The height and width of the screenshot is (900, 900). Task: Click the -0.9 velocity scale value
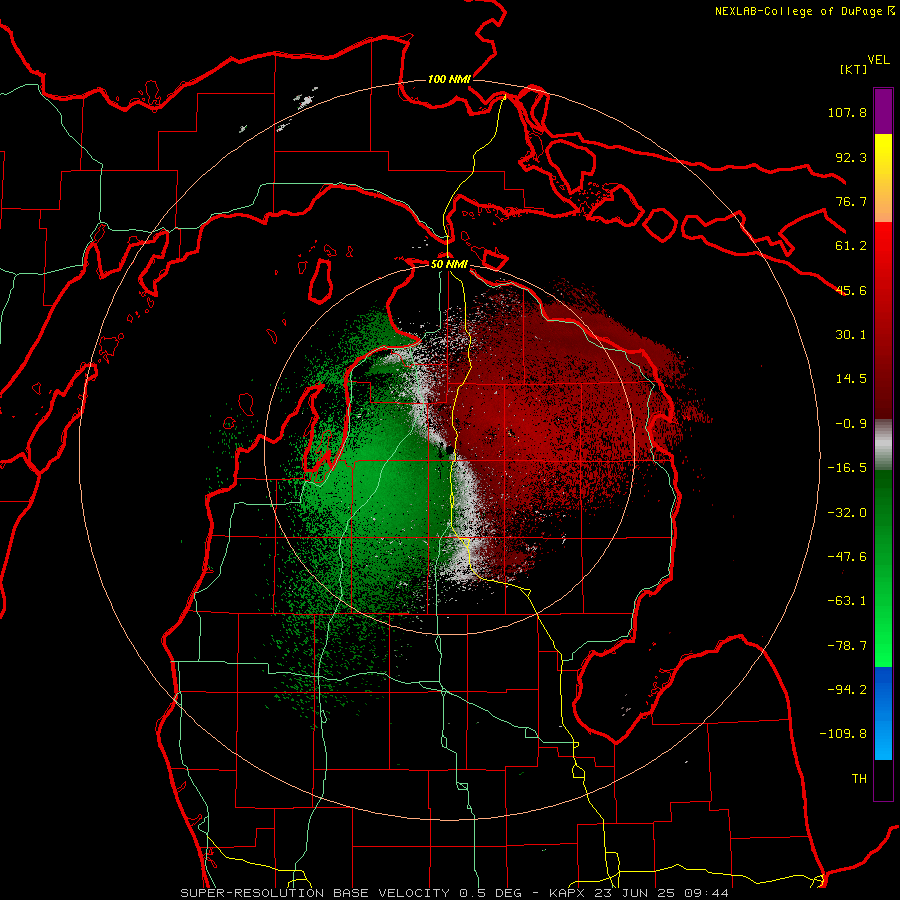coord(851,424)
